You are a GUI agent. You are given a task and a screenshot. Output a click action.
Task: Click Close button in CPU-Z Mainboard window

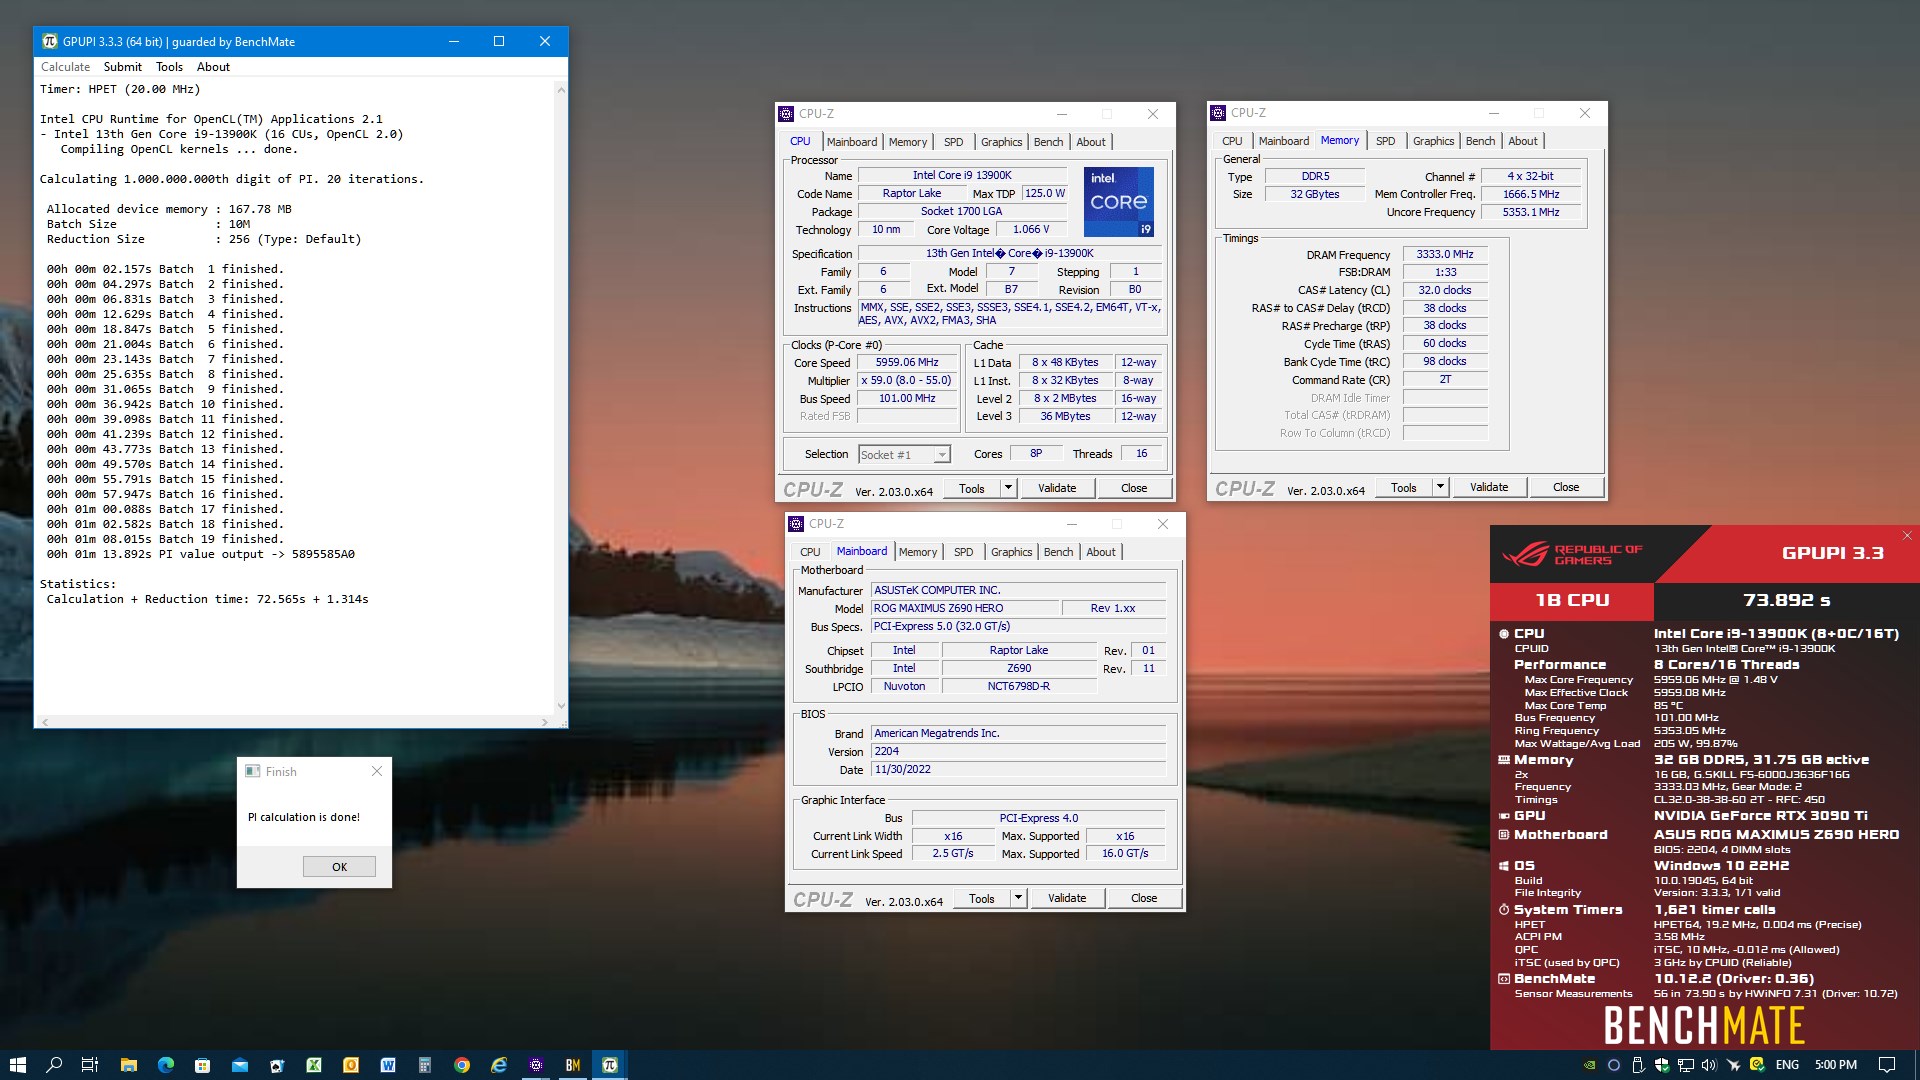pos(1144,898)
